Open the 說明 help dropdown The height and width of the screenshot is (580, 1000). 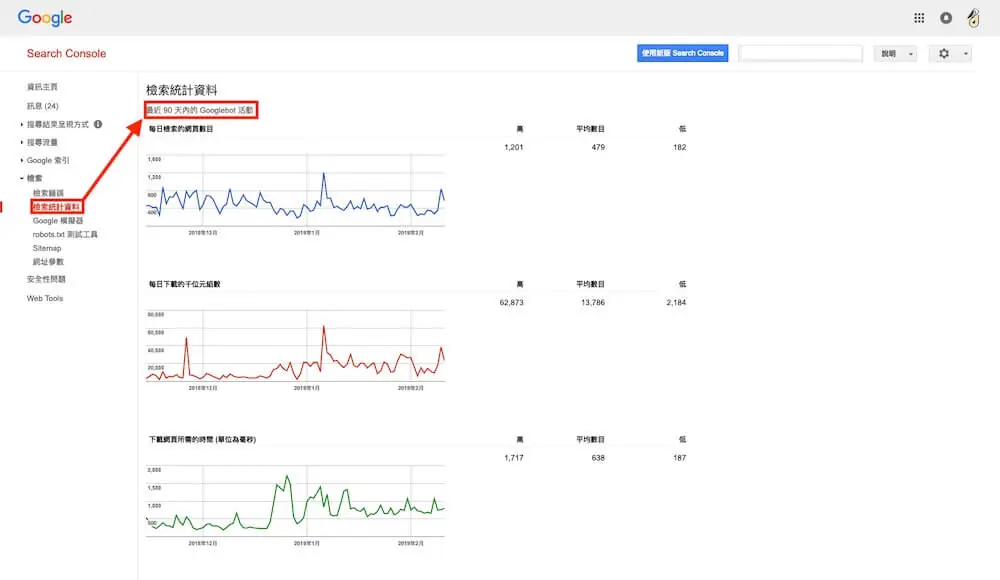[896, 54]
